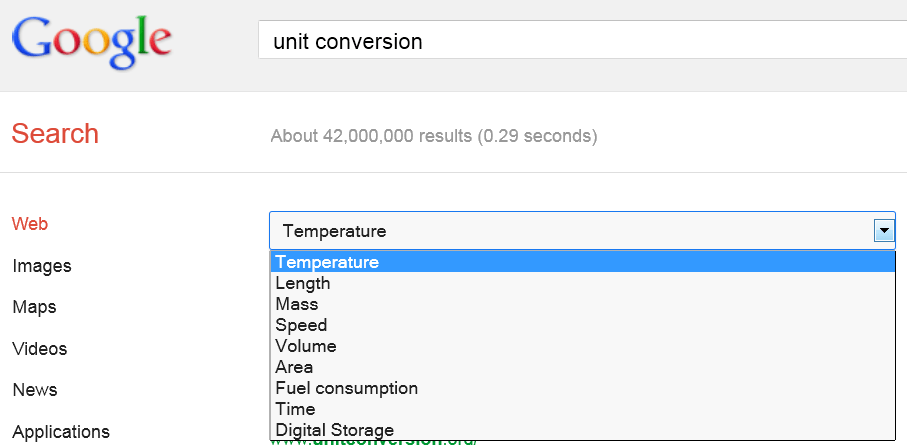Choose the Volume option
The width and height of the screenshot is (907, 445).
pos(306,346)
